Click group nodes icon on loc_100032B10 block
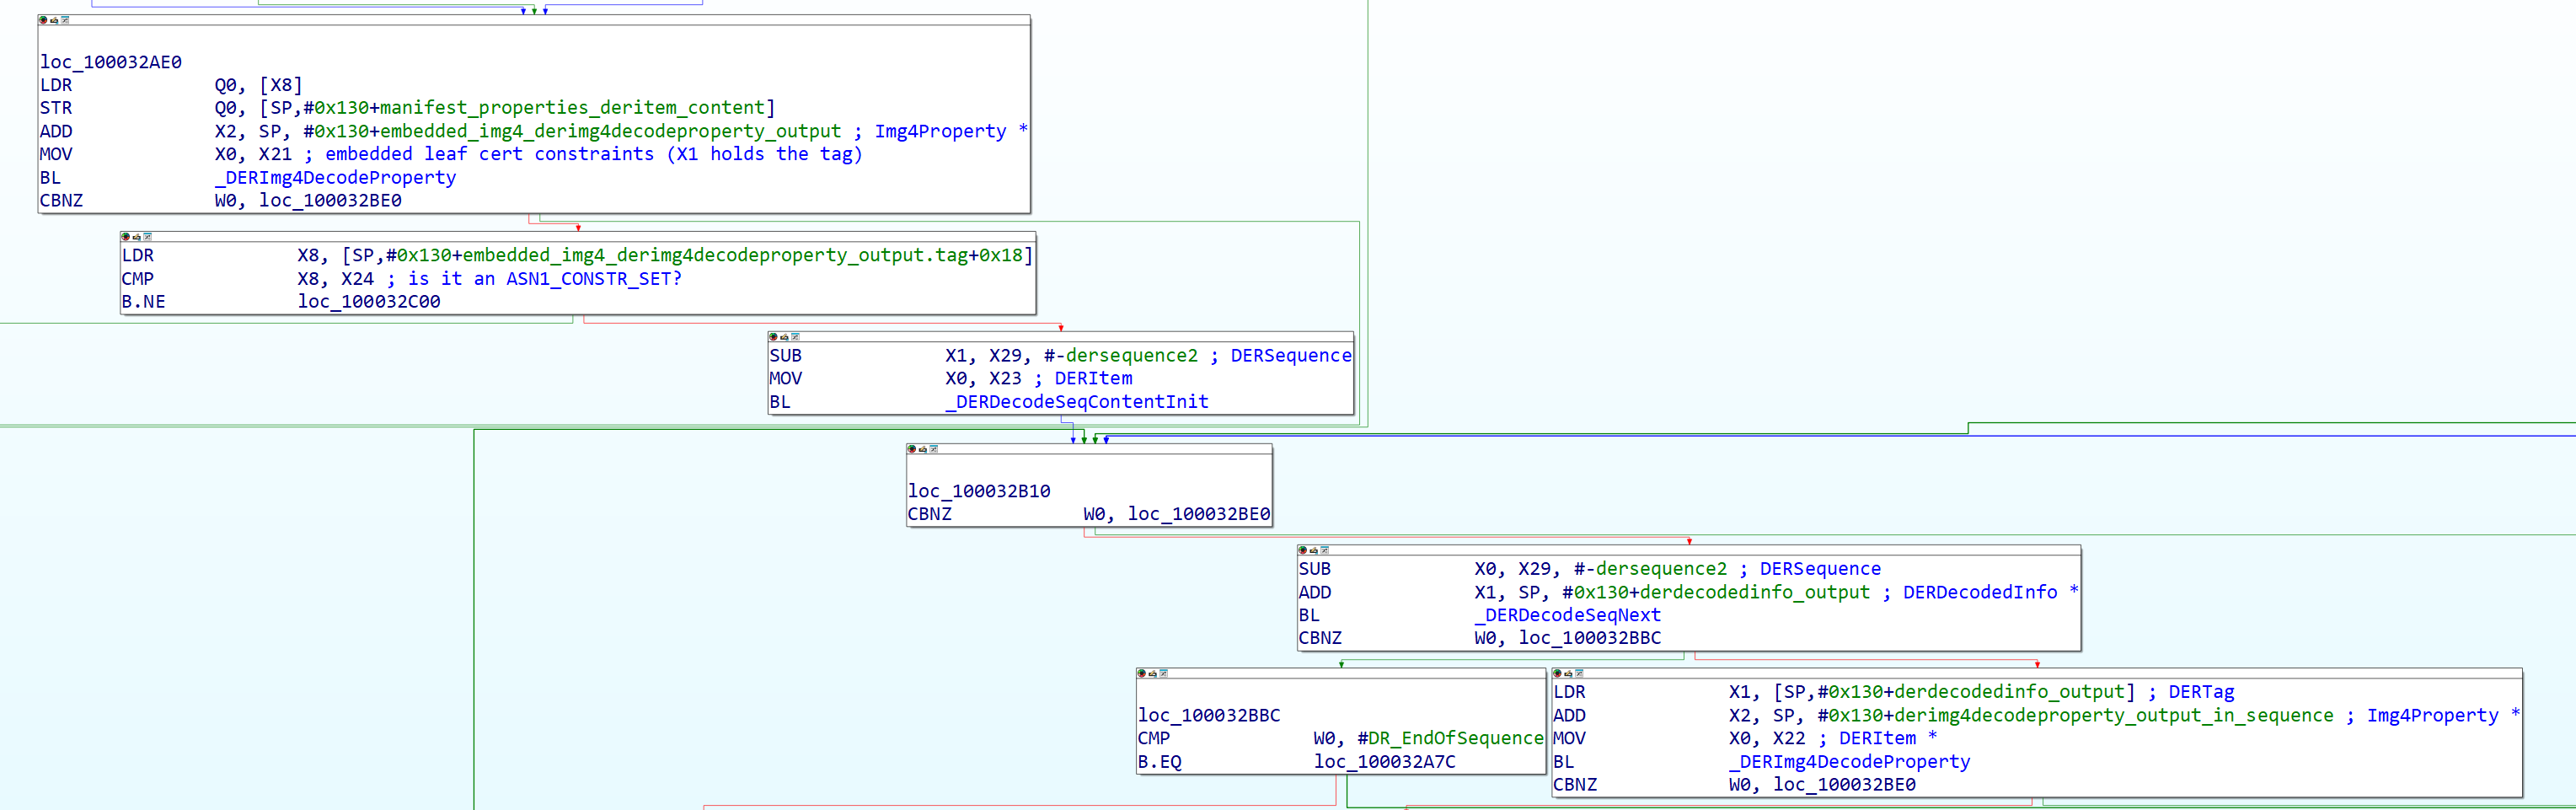This screenshot has width=2576, height=810. 933,449
